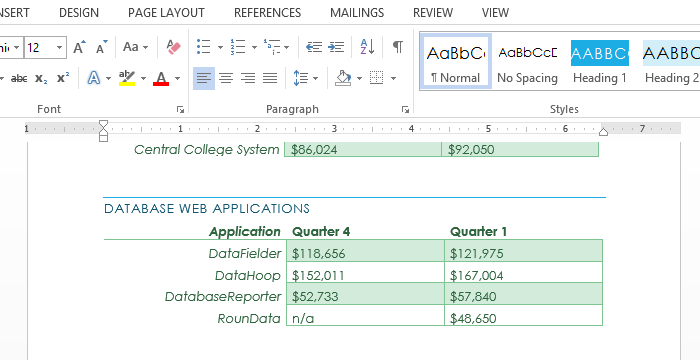Viewport: 700px width, 360px height.
Task: Open the REFERENCES tab
Action: 267,13
